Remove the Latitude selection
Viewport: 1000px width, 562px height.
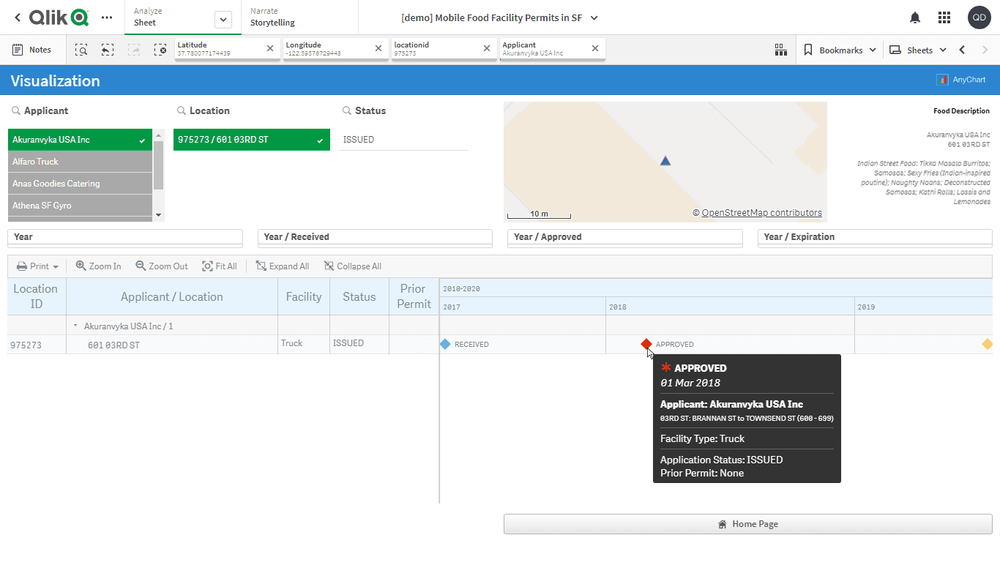tap(272, 48)
